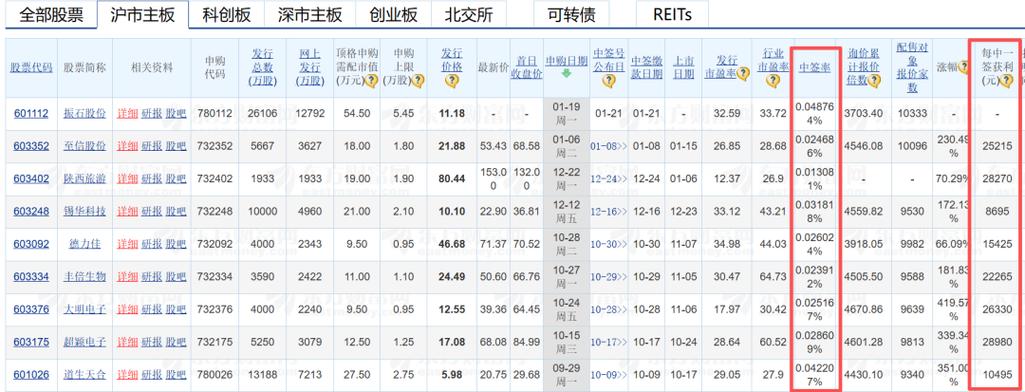The image size is (1025, 392).
Task: Open 陕西旅游 stock name link
Action: pos(85,179)
